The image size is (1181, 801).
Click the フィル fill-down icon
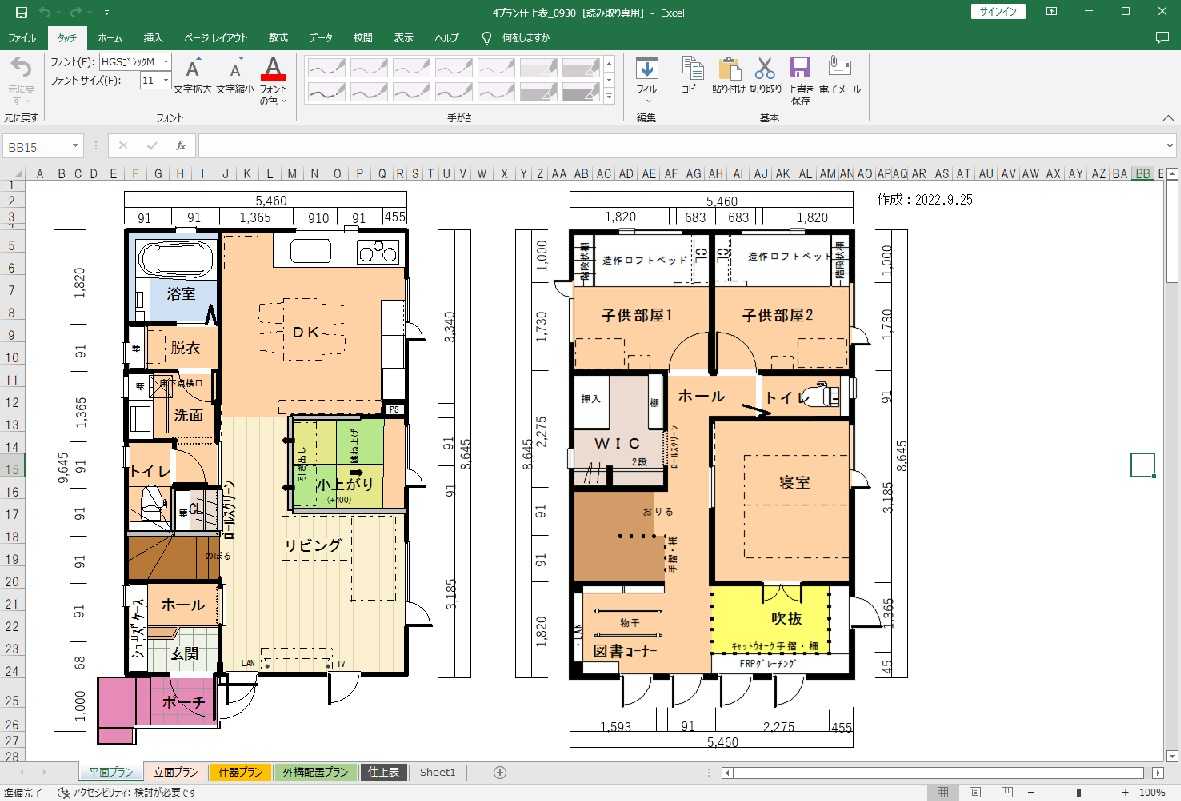(646, 68)
